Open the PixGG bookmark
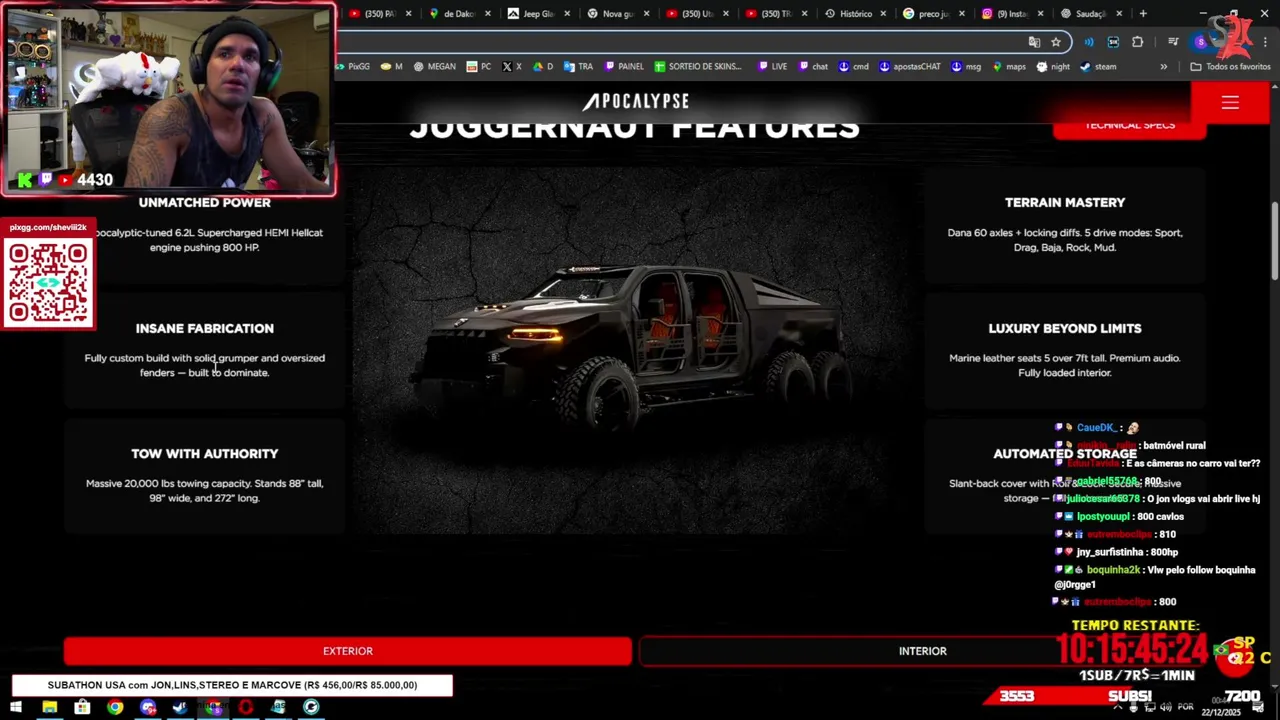The height and width of the screenshot is (720, 1280). coord(354,67)
